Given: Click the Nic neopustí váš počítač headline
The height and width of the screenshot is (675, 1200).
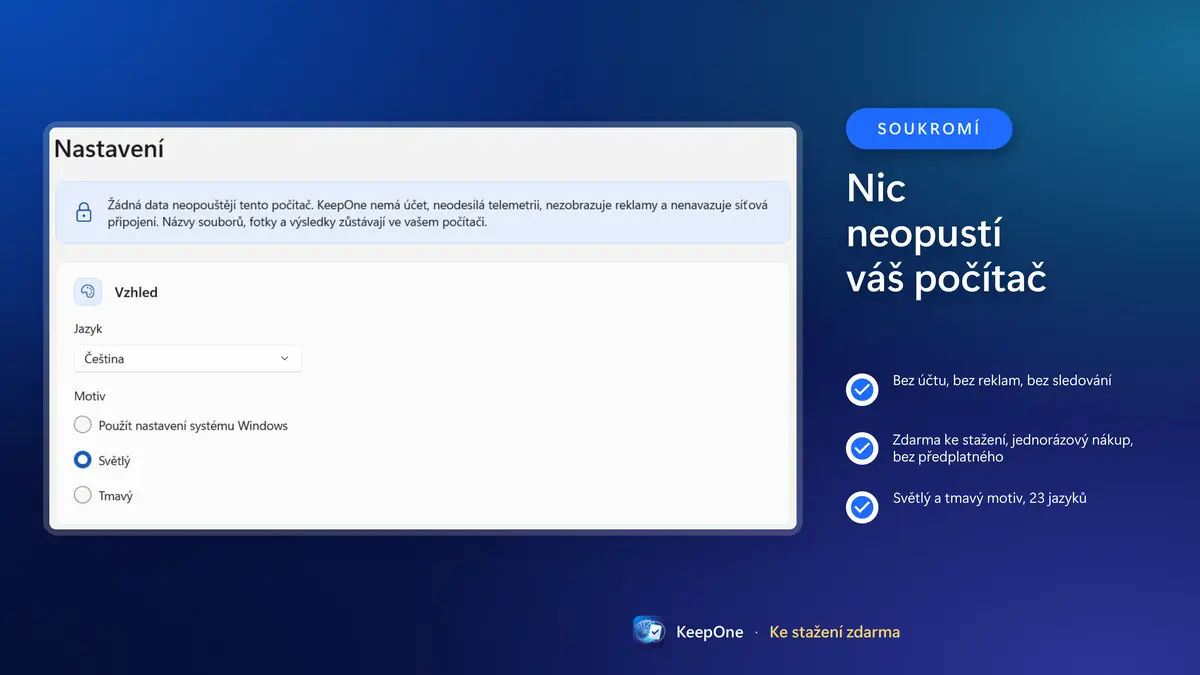Looking at the screenshot, I should (x=946, y=233).
